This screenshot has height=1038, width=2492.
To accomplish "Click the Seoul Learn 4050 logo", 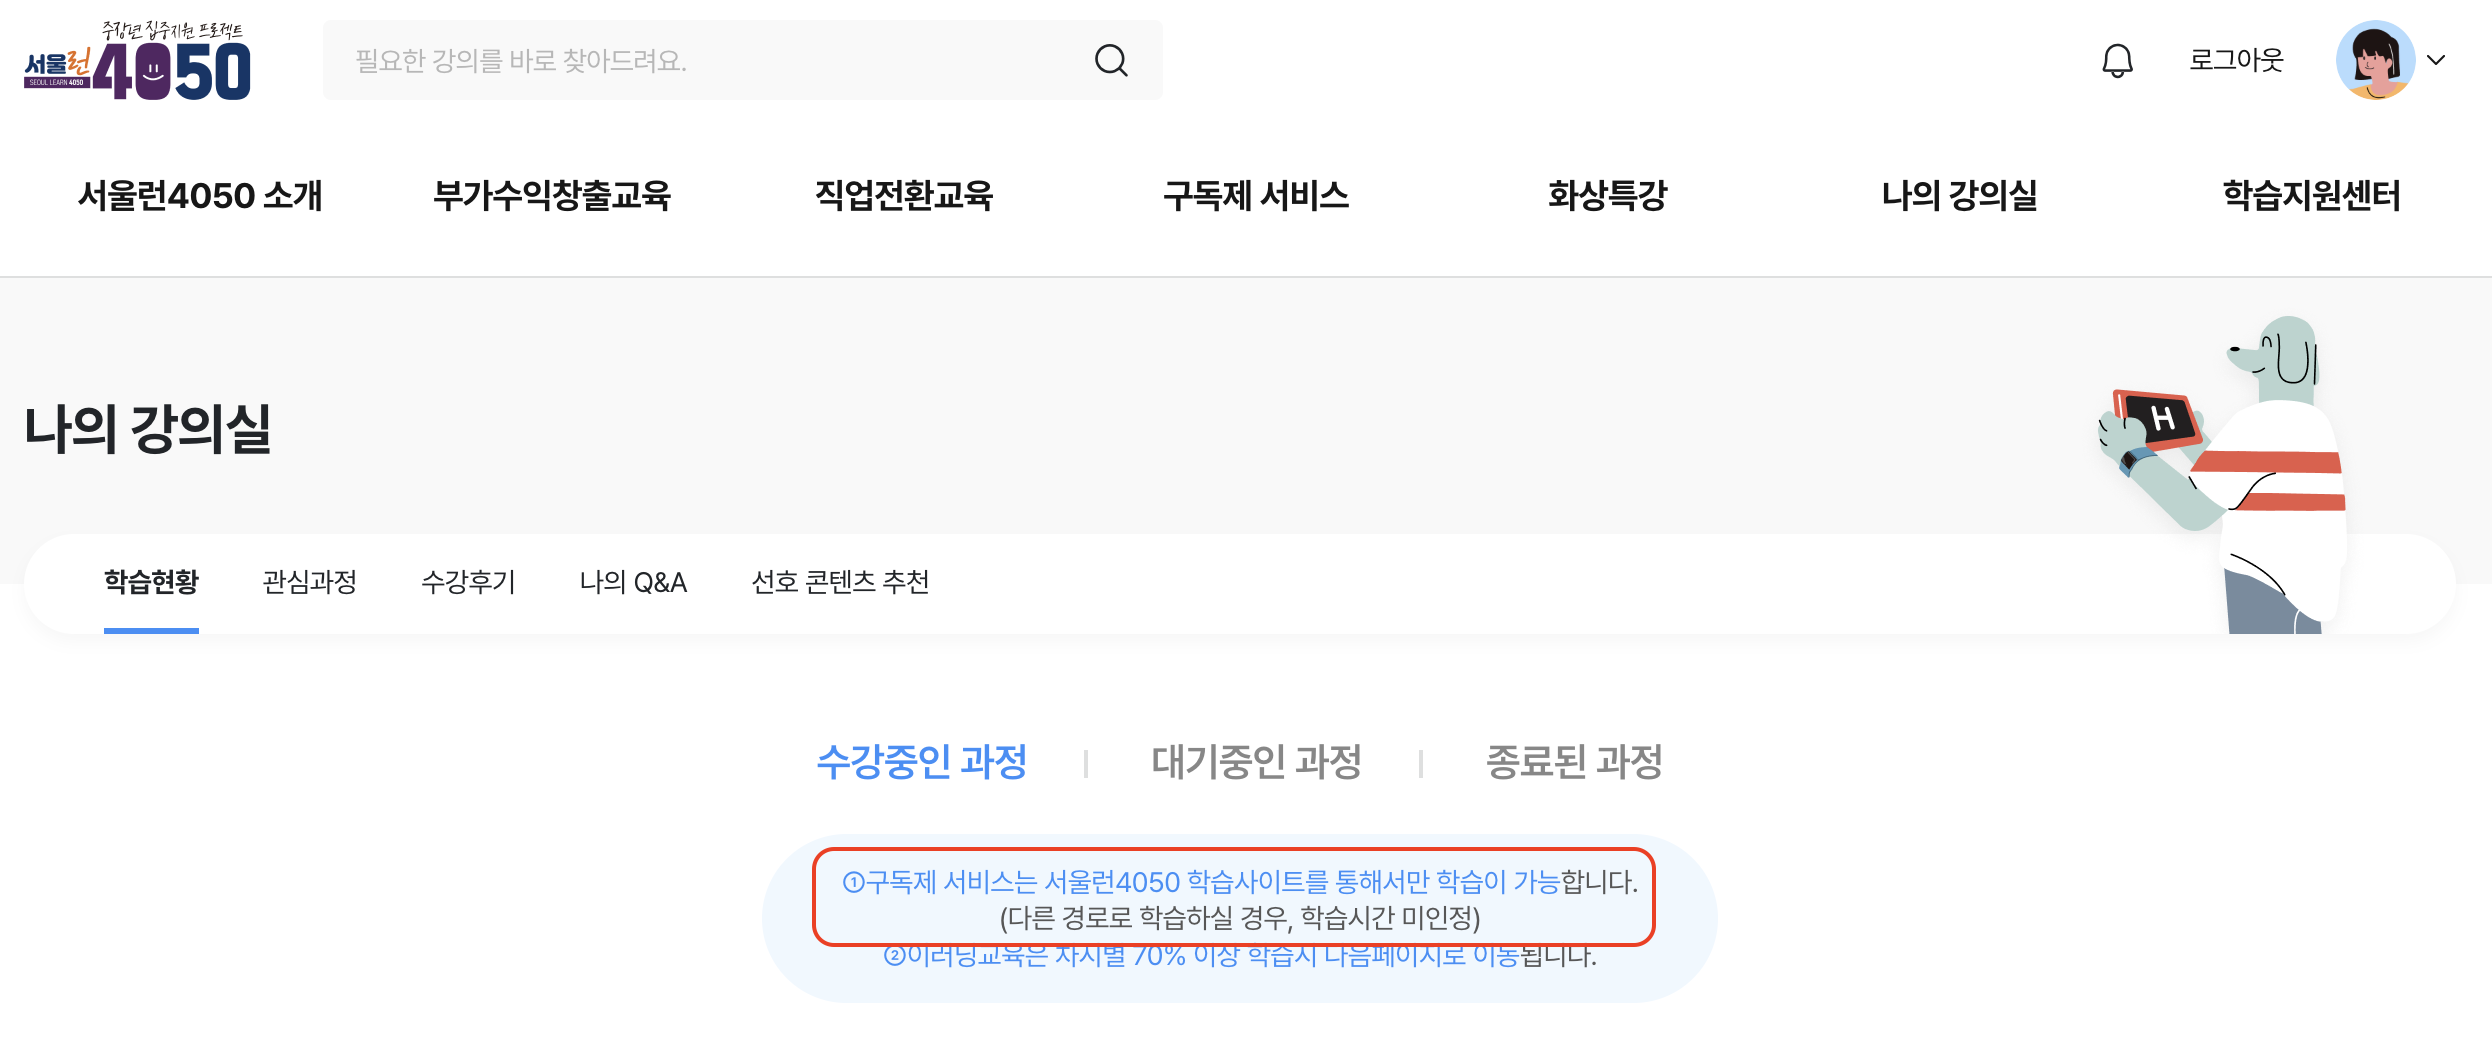I will (137, 61).
